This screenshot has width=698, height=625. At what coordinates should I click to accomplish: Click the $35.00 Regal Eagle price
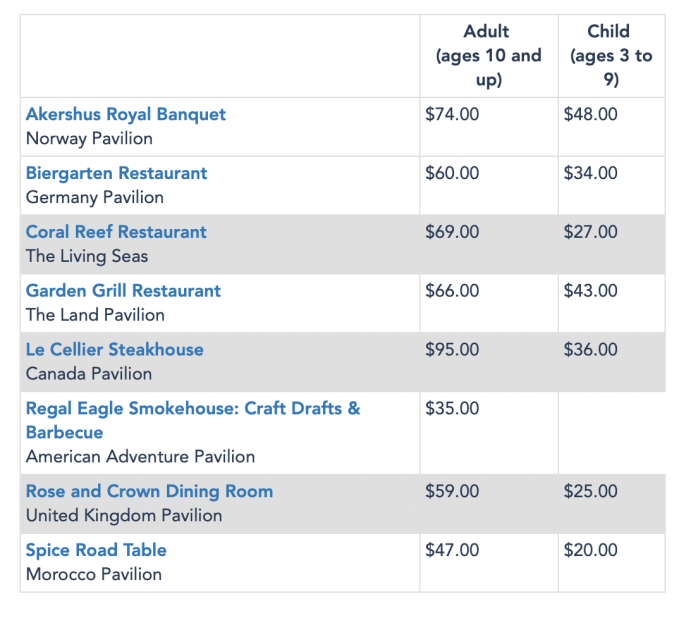pos(452,408)
